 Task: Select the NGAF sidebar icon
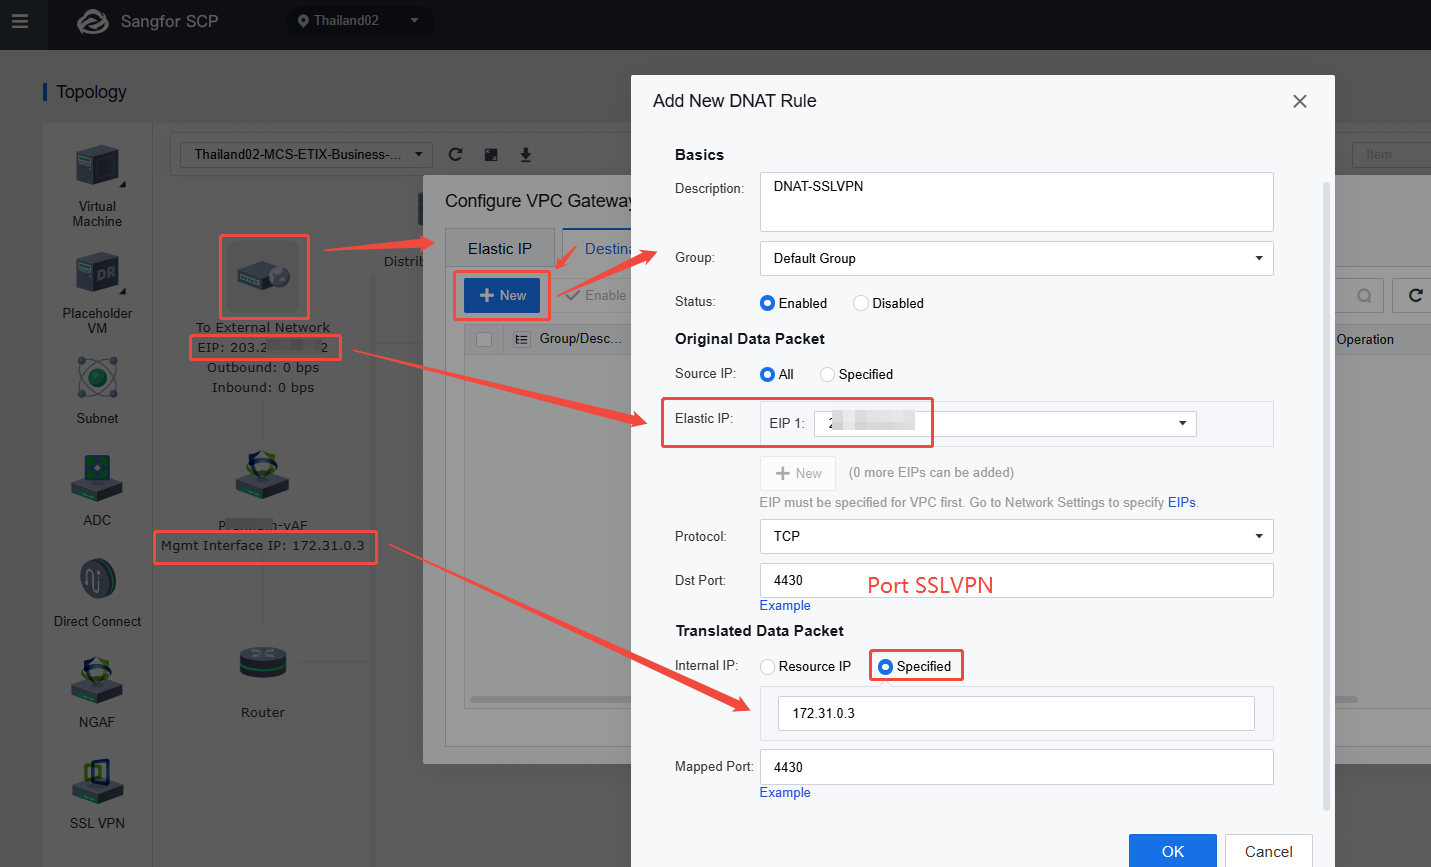click(97, 680)
